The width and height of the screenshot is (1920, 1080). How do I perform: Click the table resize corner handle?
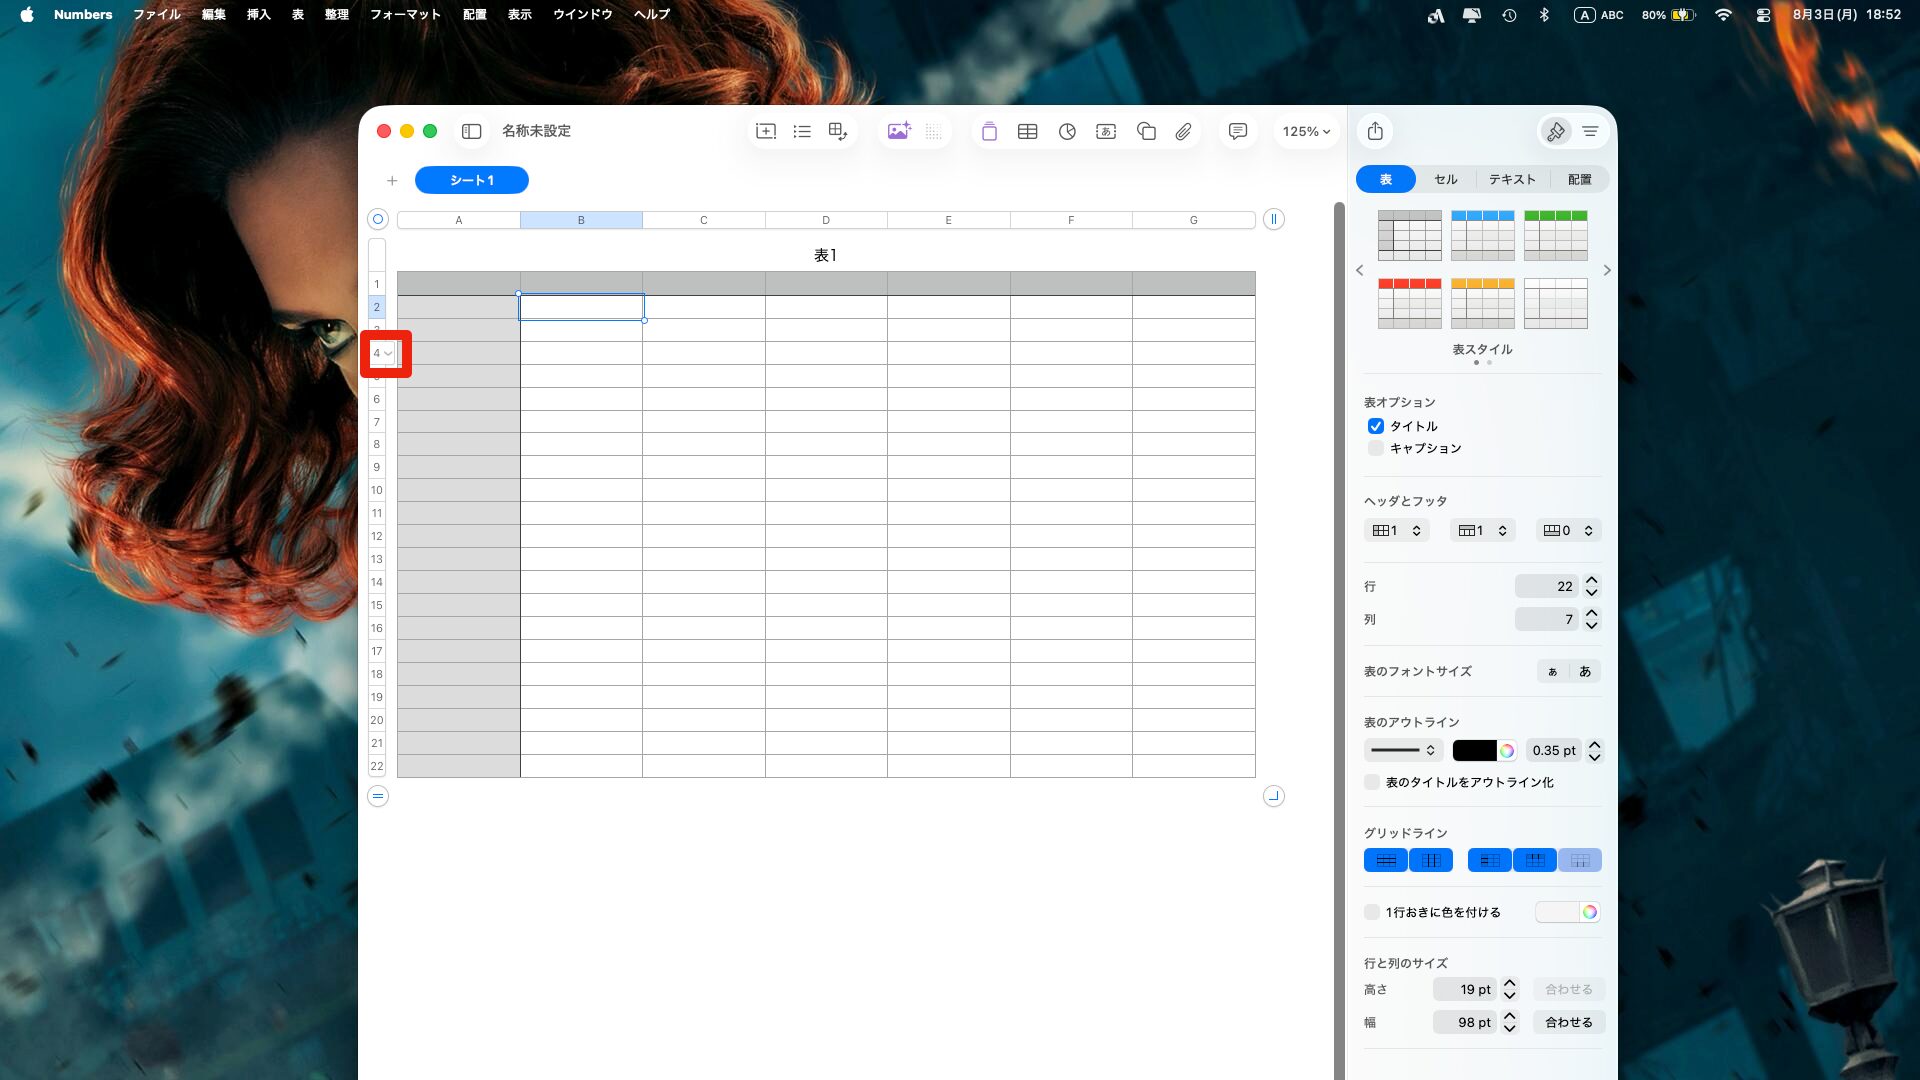[x=1273, y=796]
